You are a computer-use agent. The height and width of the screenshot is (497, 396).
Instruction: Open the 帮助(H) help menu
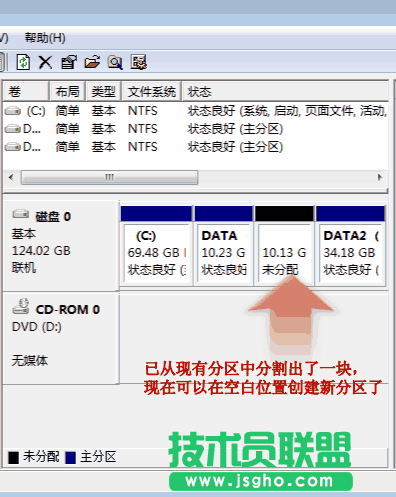pyautogui.click(x=45, y=38)
